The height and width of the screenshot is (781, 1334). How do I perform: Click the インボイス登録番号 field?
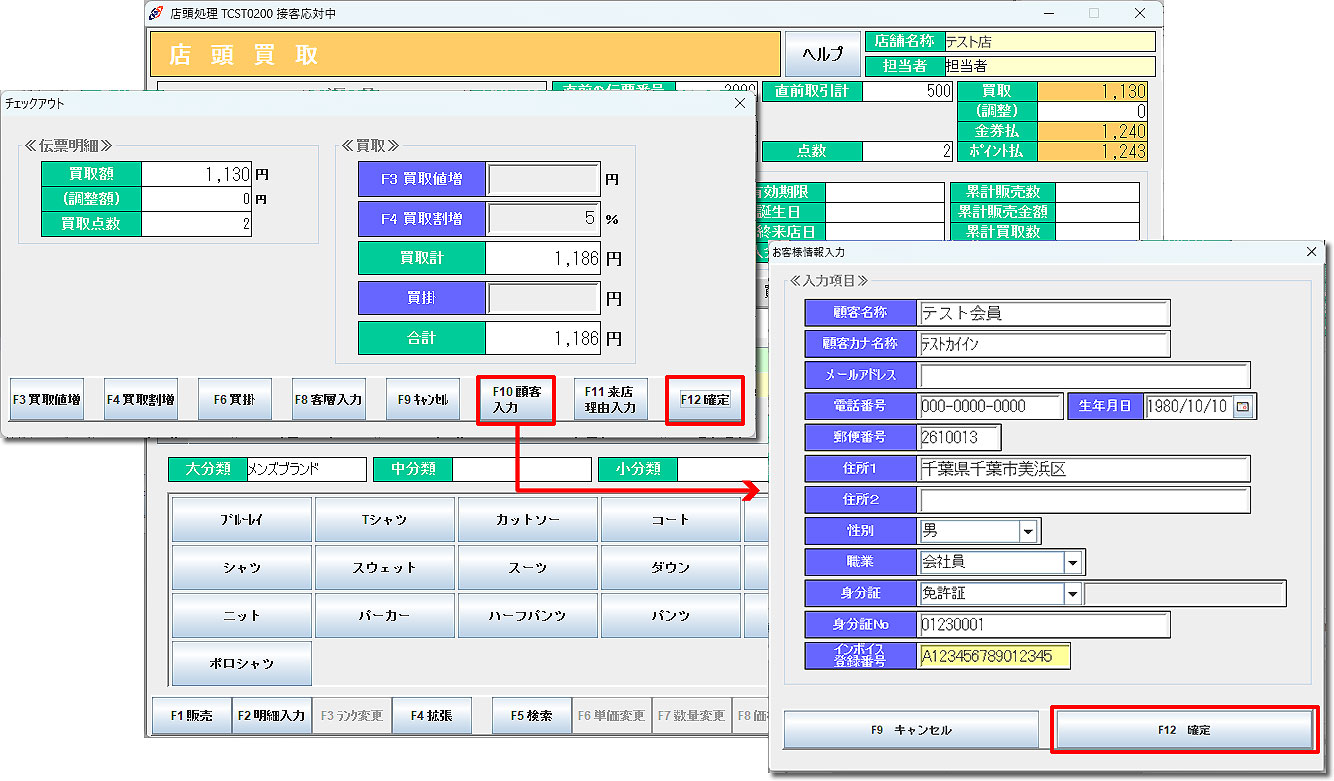(994, 656)
